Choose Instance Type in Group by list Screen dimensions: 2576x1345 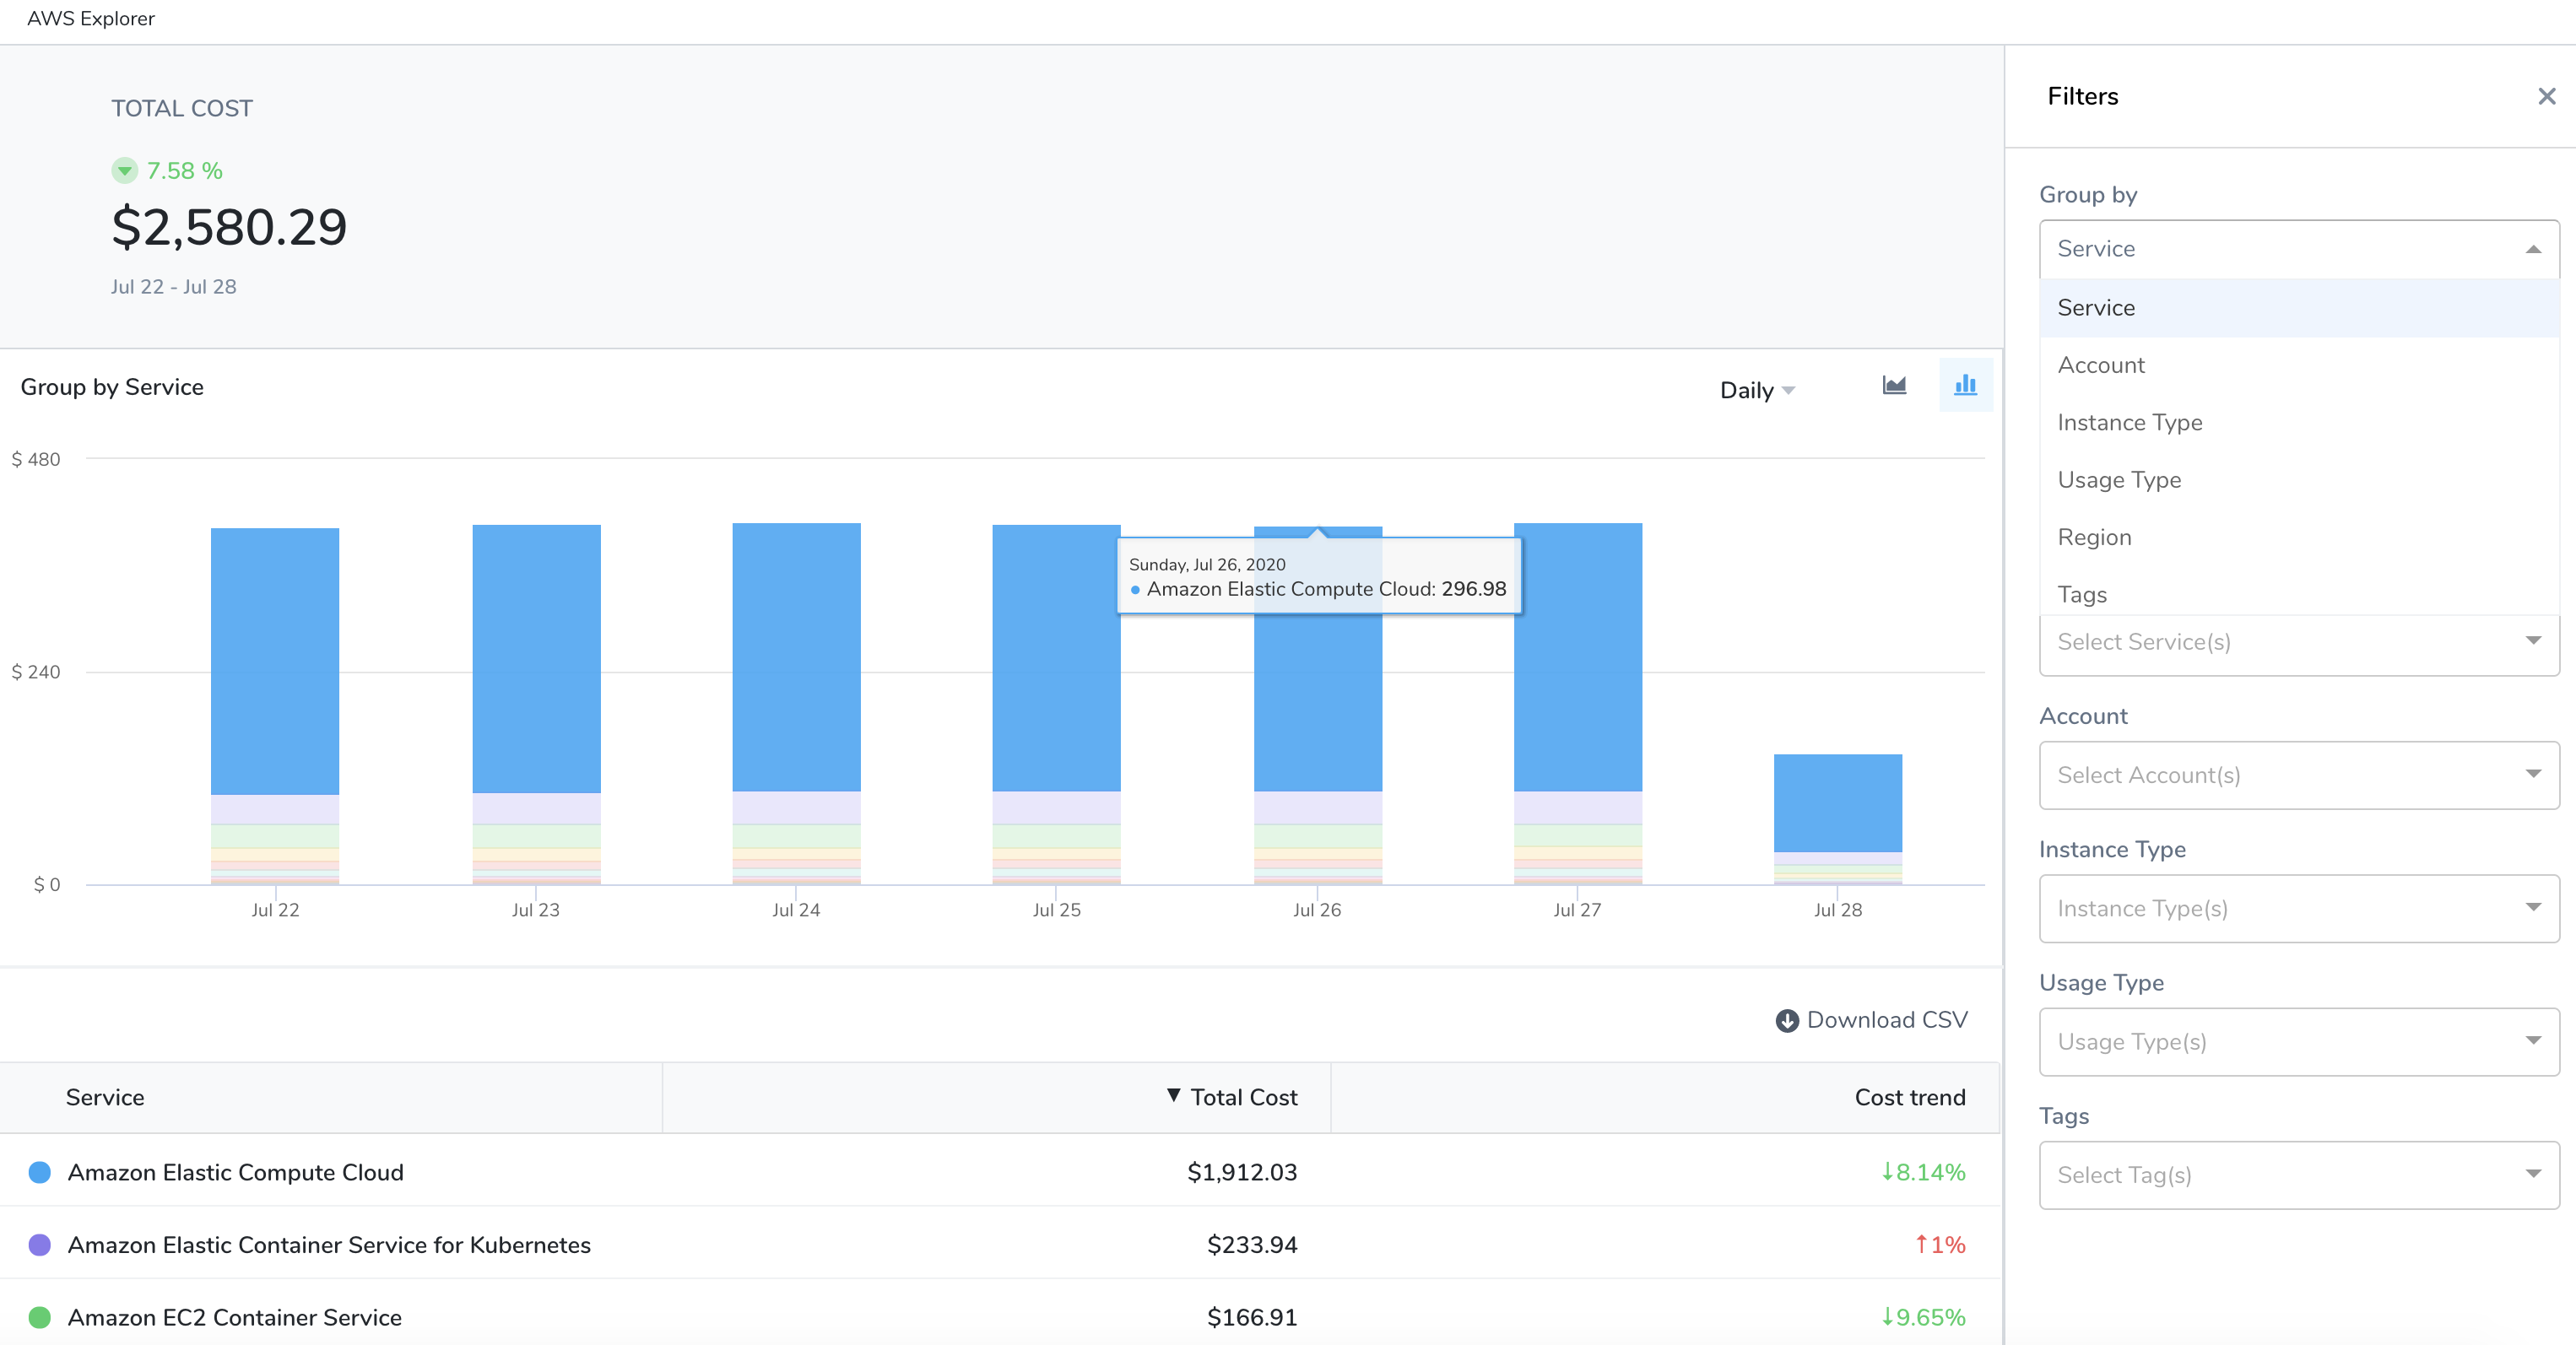2298,422
